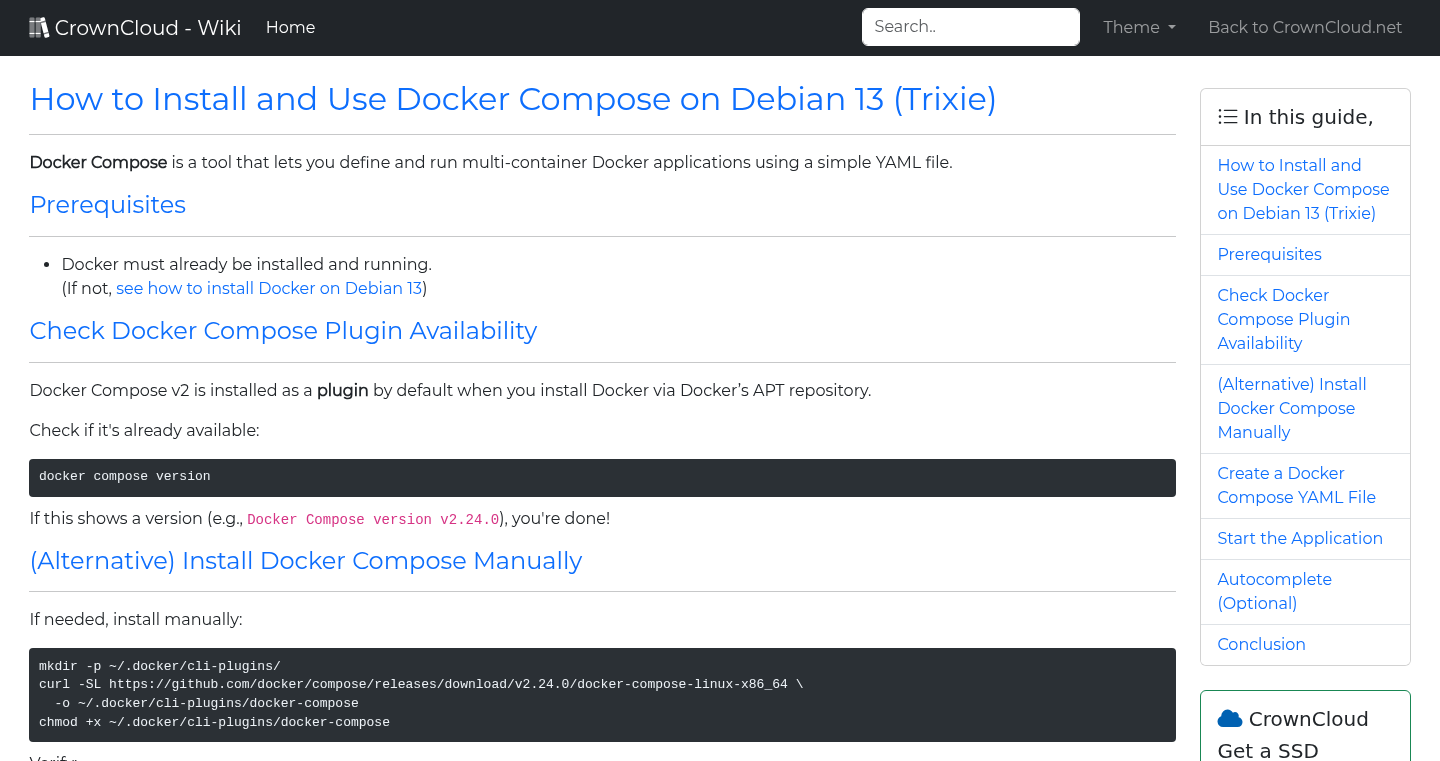Click the list icon beside 'In this guide'
The width and height of the screenshot is (1440, 761).
point(1227,116)
